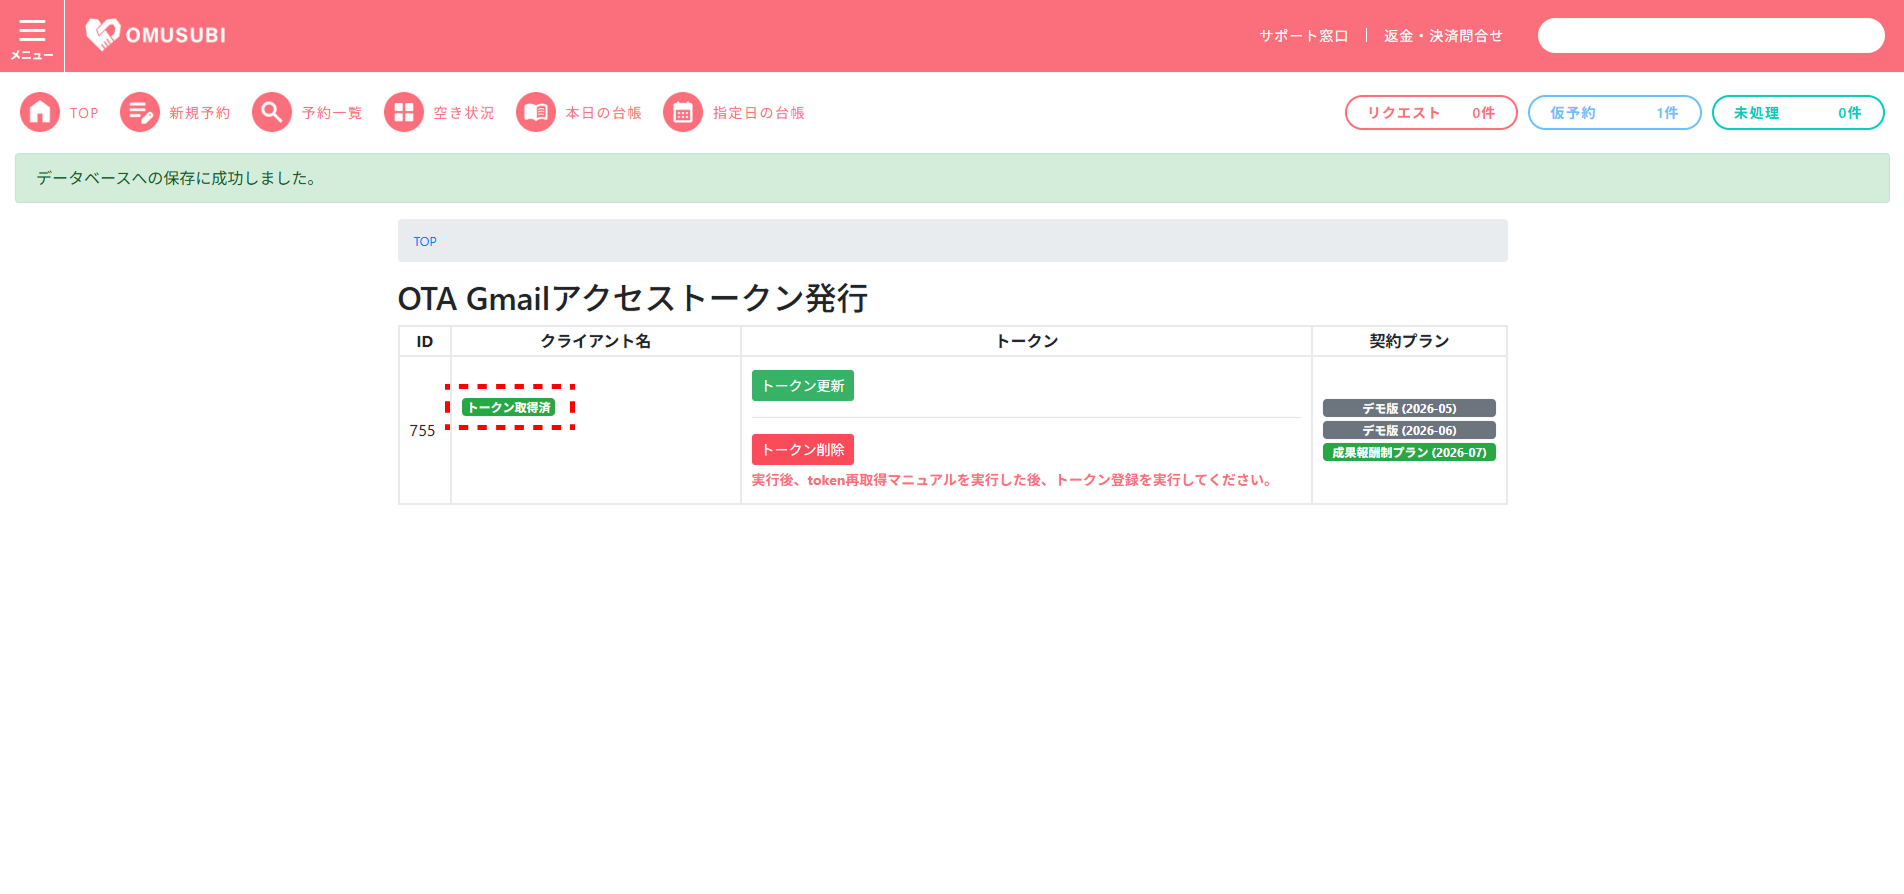Viewport: 1904px width, 894px height.
Task: Open 空き状況 menu label
Action: pos(464,113)
